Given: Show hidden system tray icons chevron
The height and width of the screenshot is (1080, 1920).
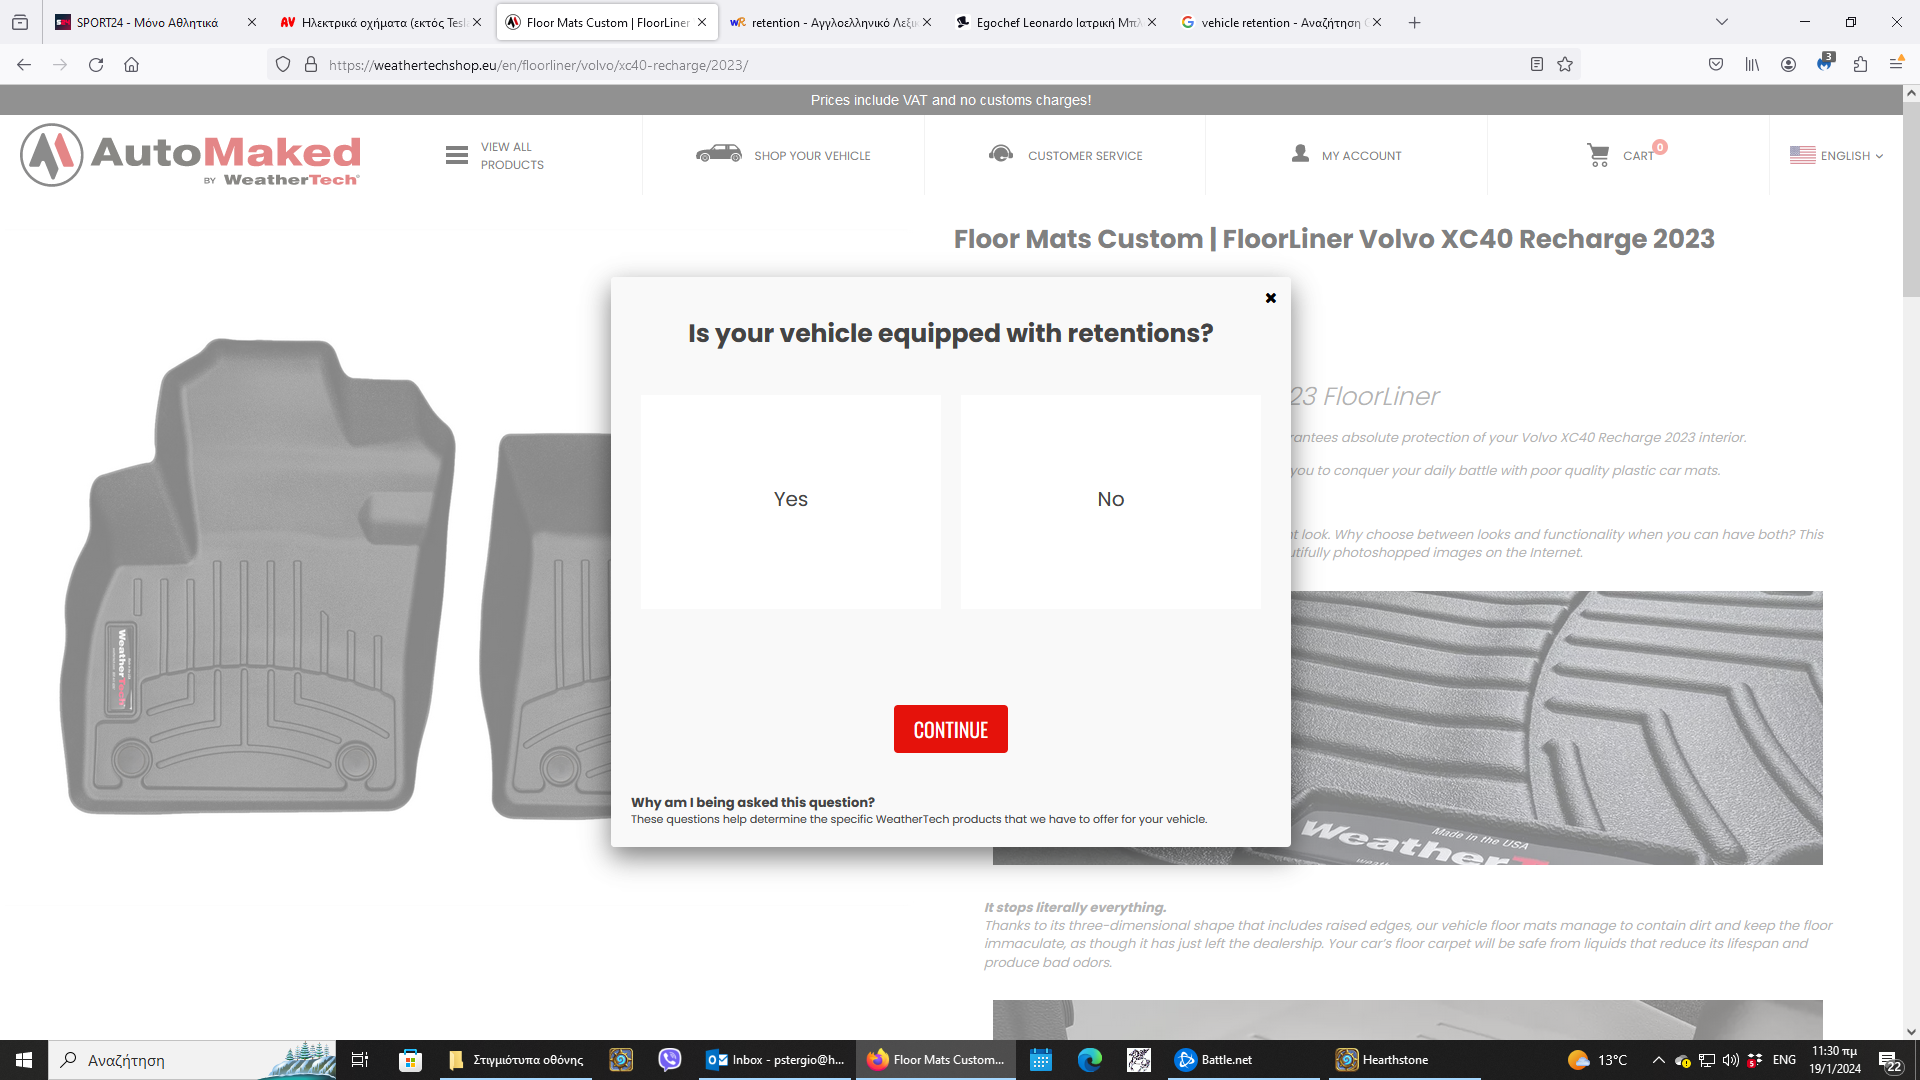Looking at the screenshot, I should [x=1658, y=1060].
